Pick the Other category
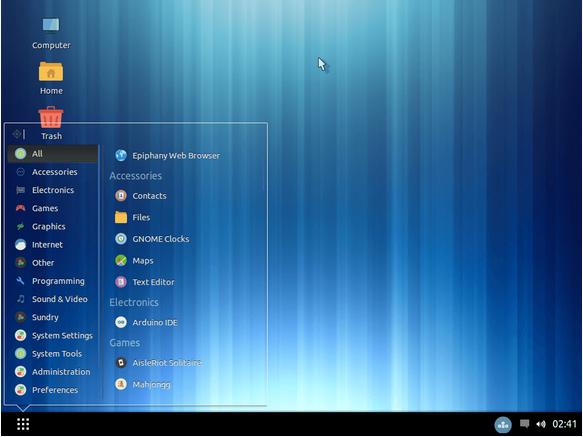The width and height of the screenshot is (583, 437). [53, 263]
